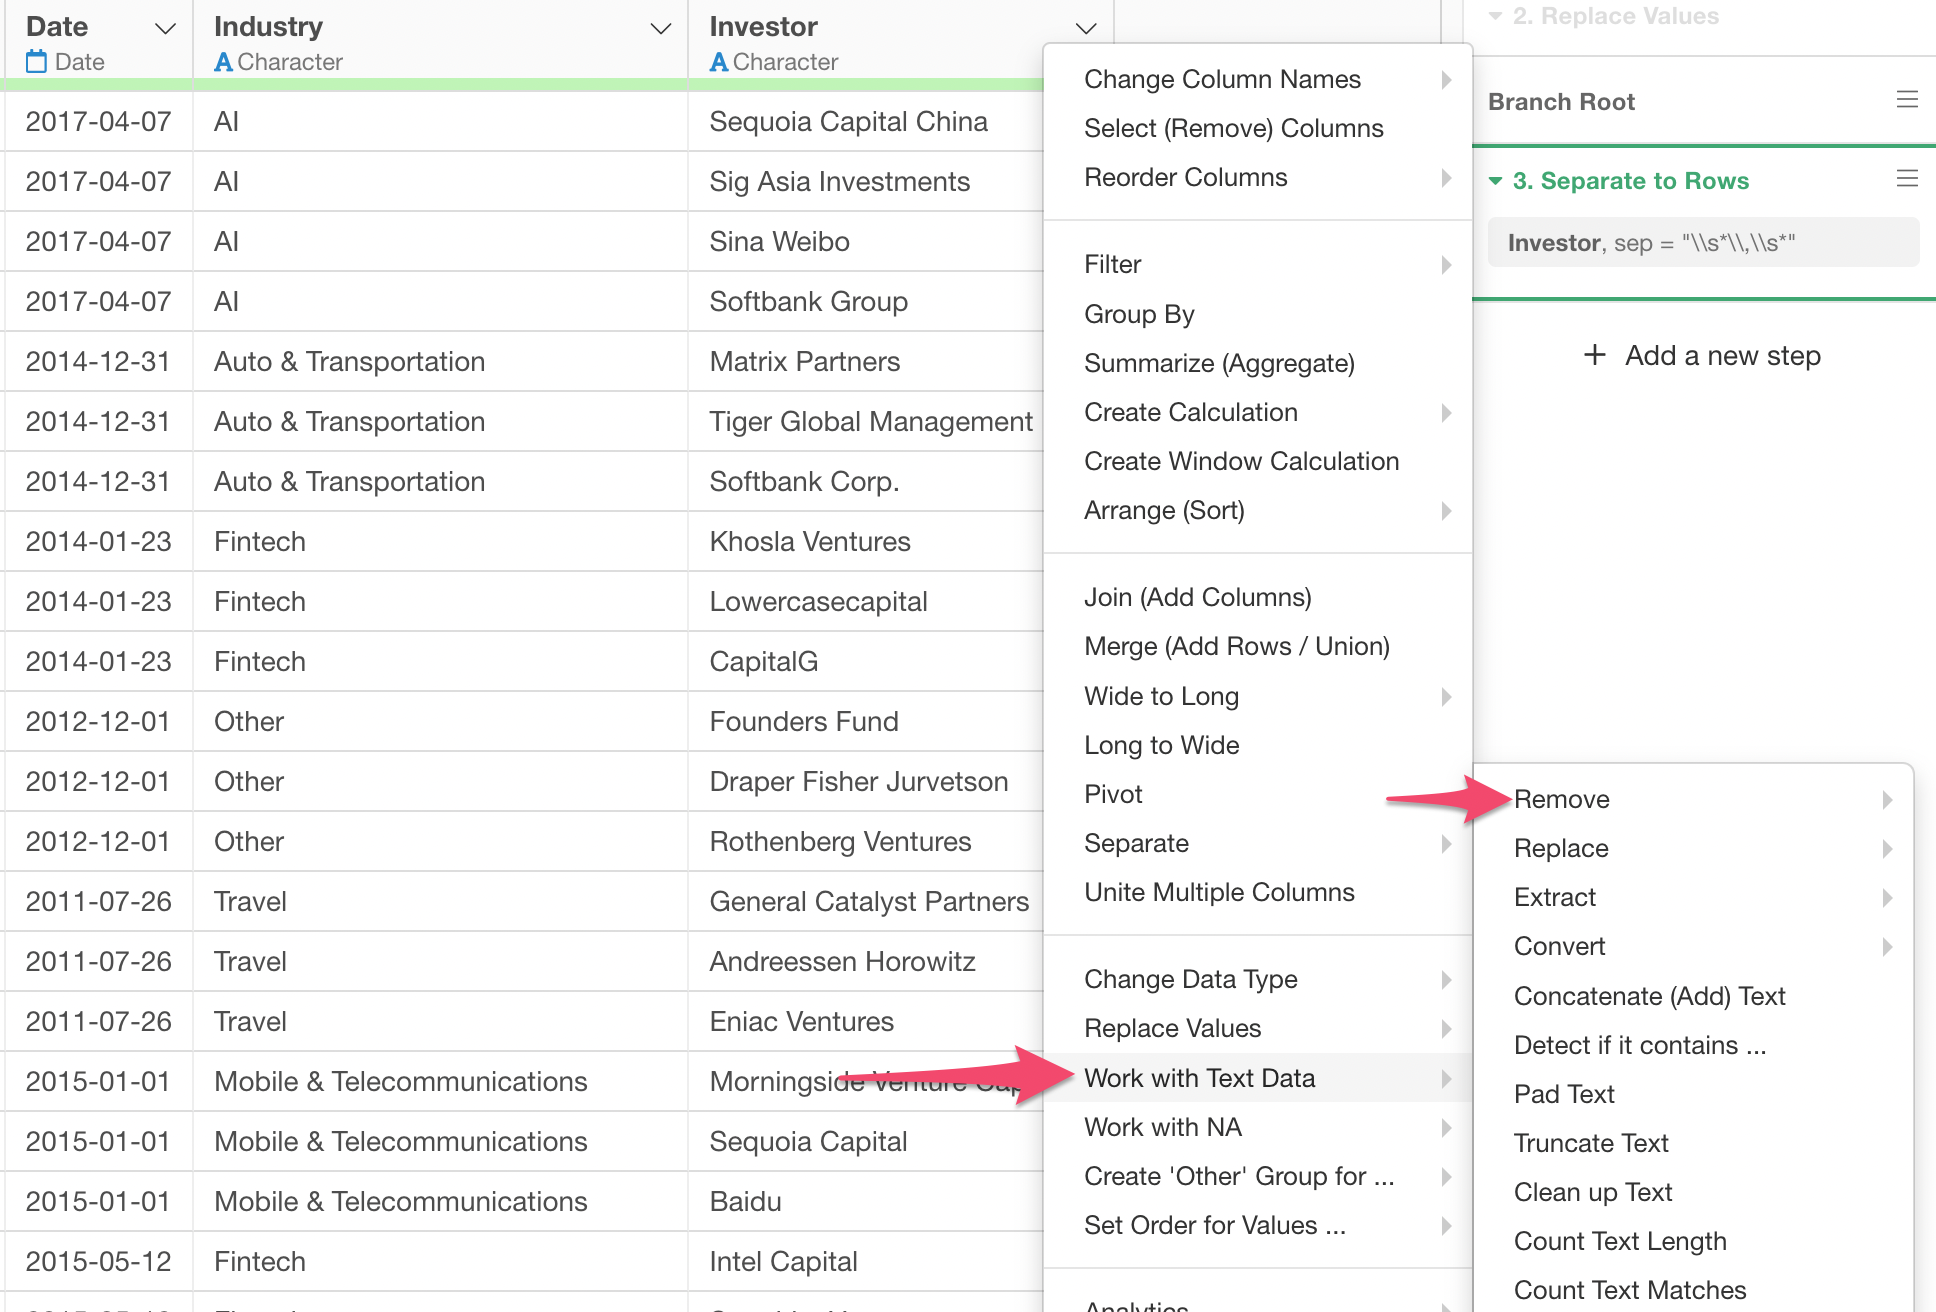Choose Work with Text Data menu item
This screenshot has width=1936, height=1312.
pos(1199,1078)
